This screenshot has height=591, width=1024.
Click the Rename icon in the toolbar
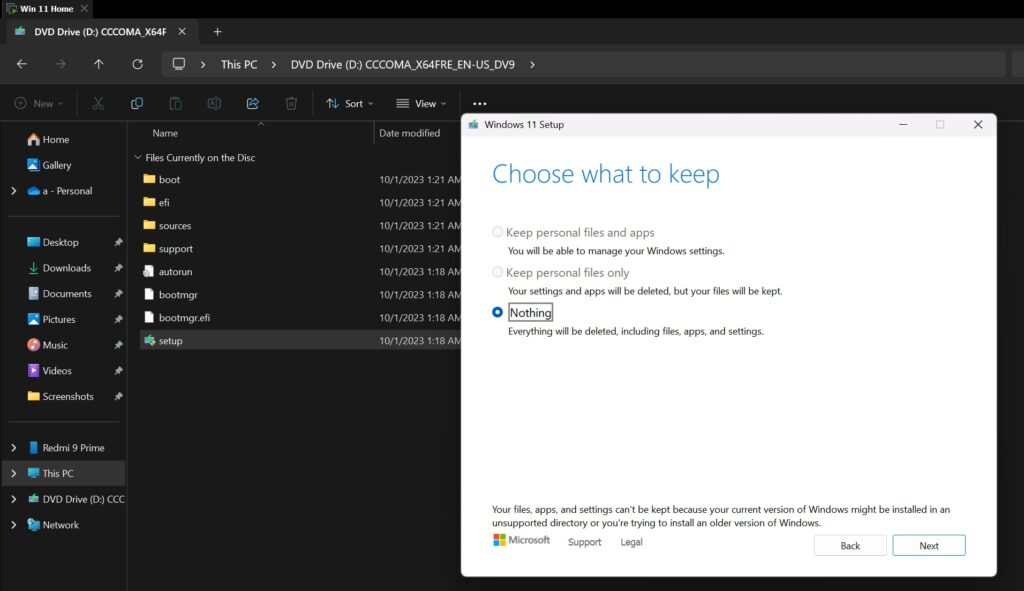coord(213,103)
